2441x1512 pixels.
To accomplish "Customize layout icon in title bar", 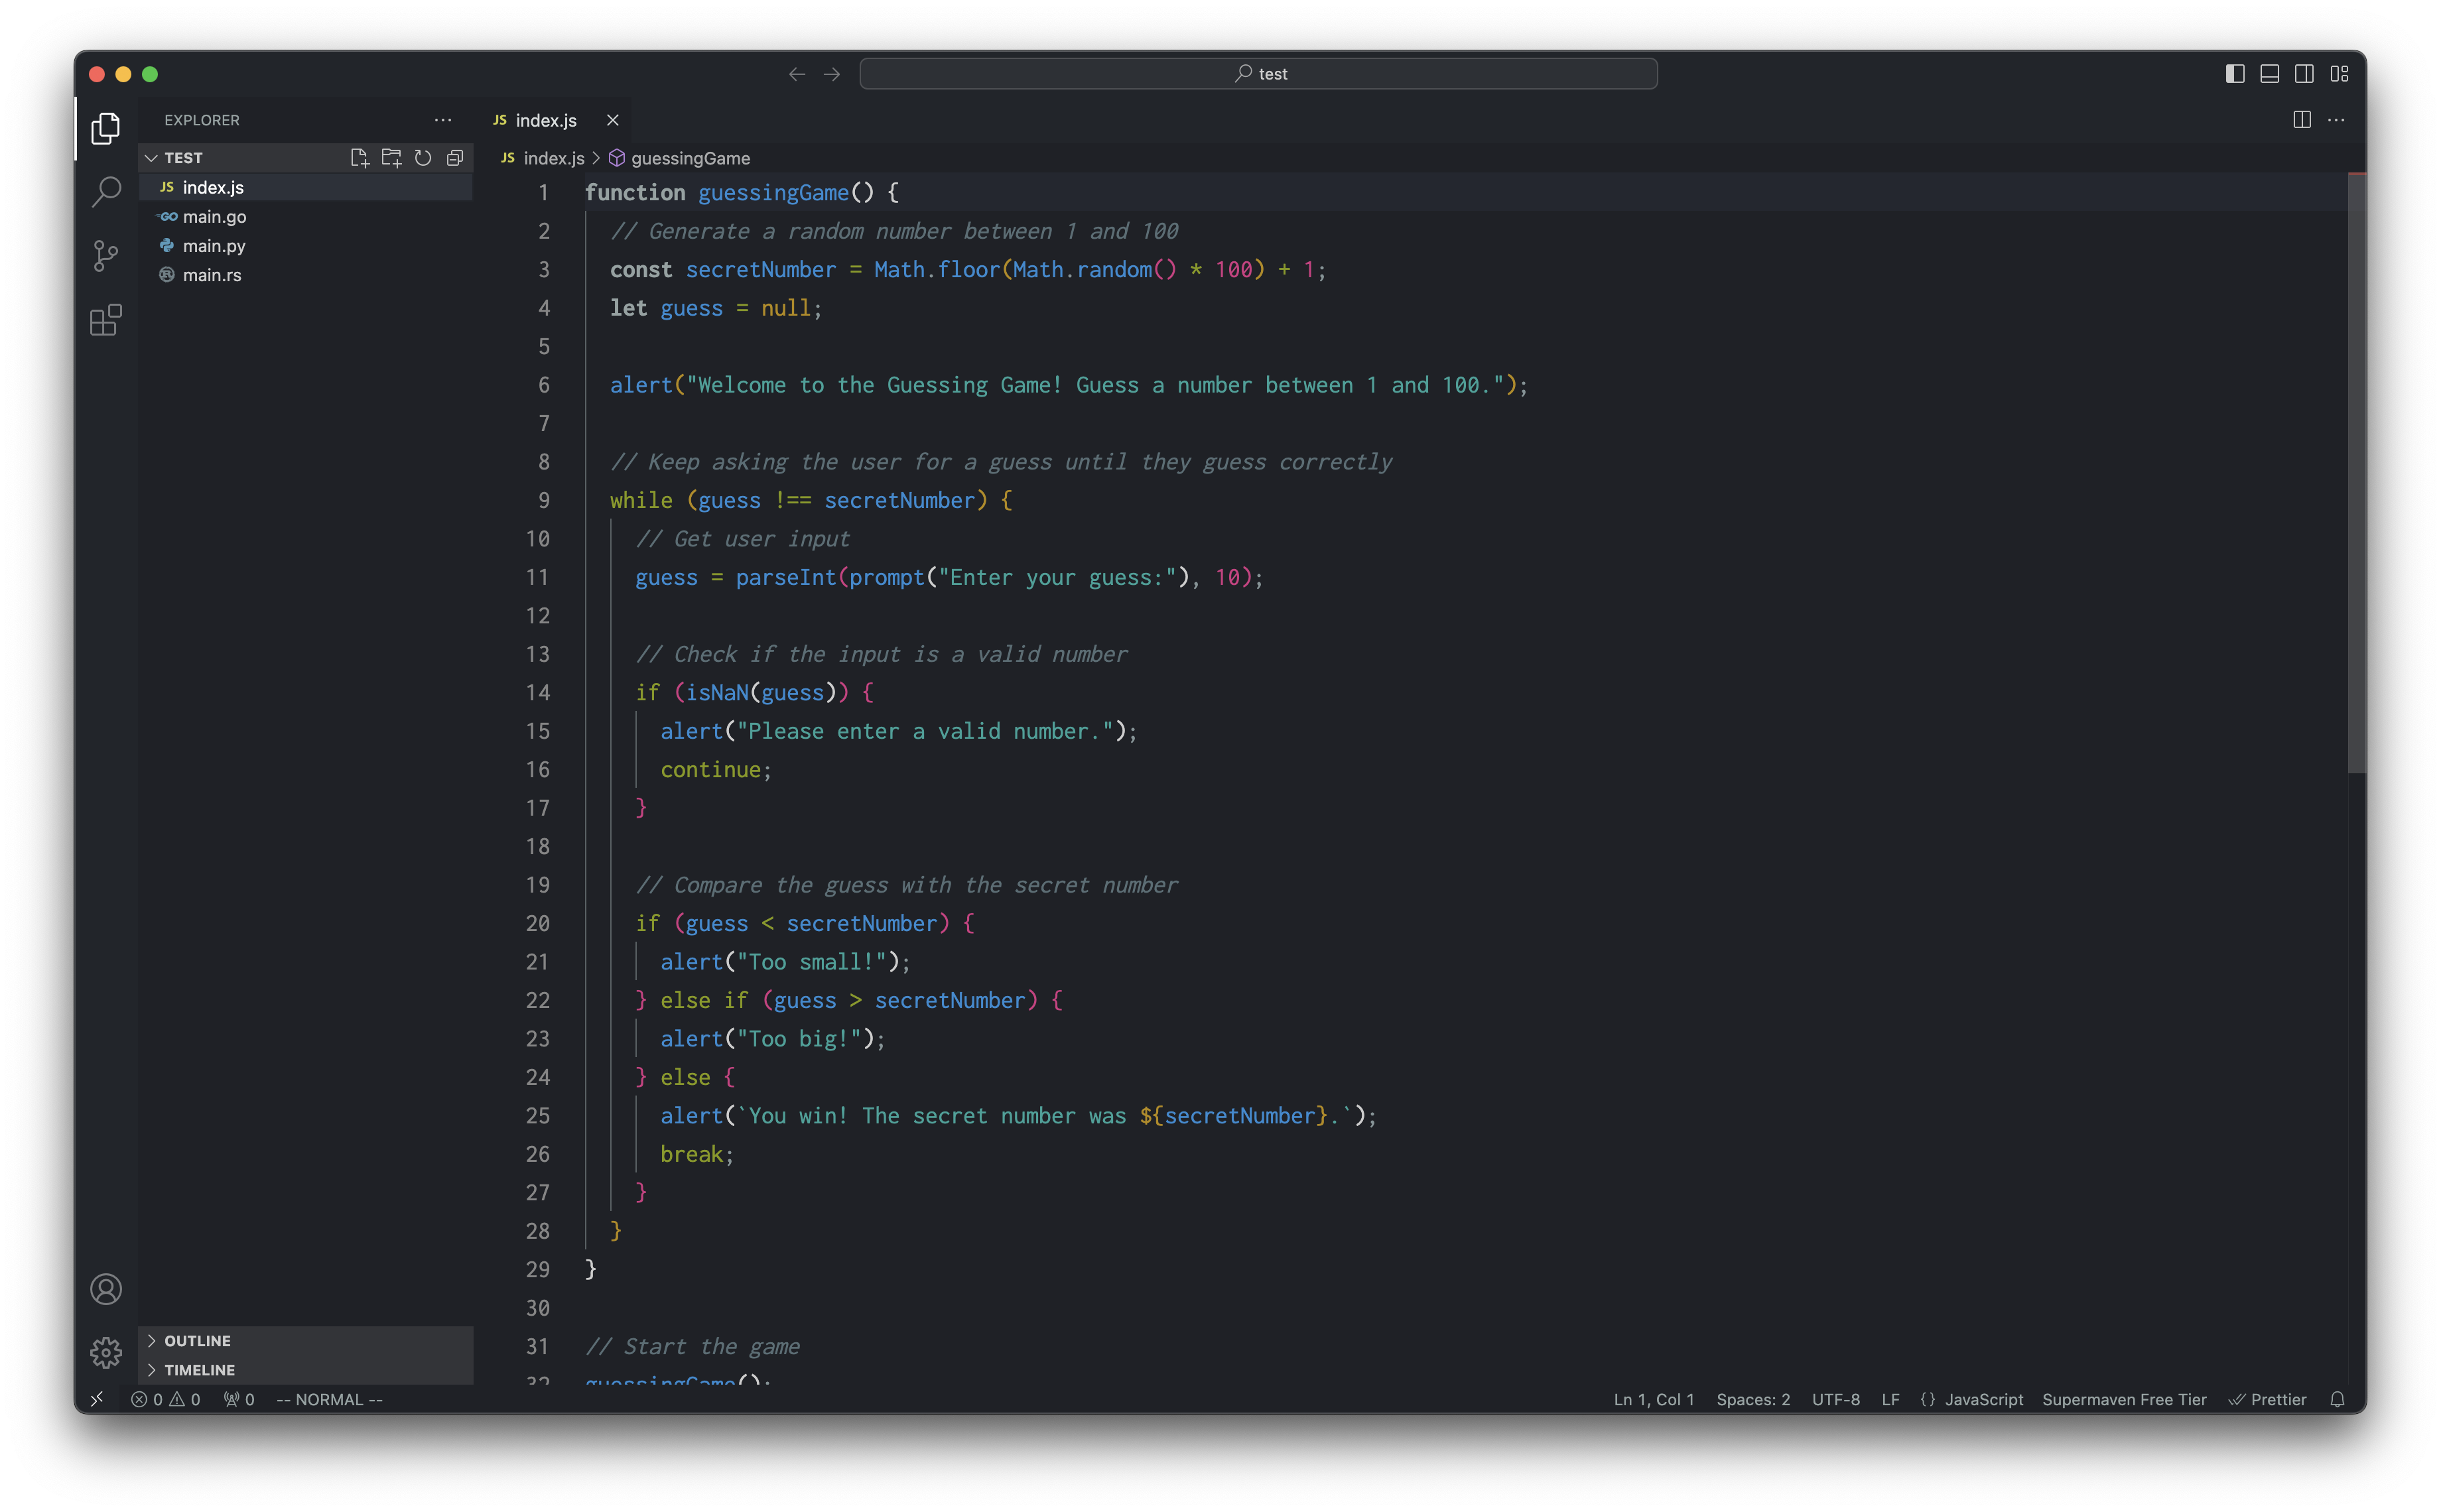I will tap(2339, 74).
